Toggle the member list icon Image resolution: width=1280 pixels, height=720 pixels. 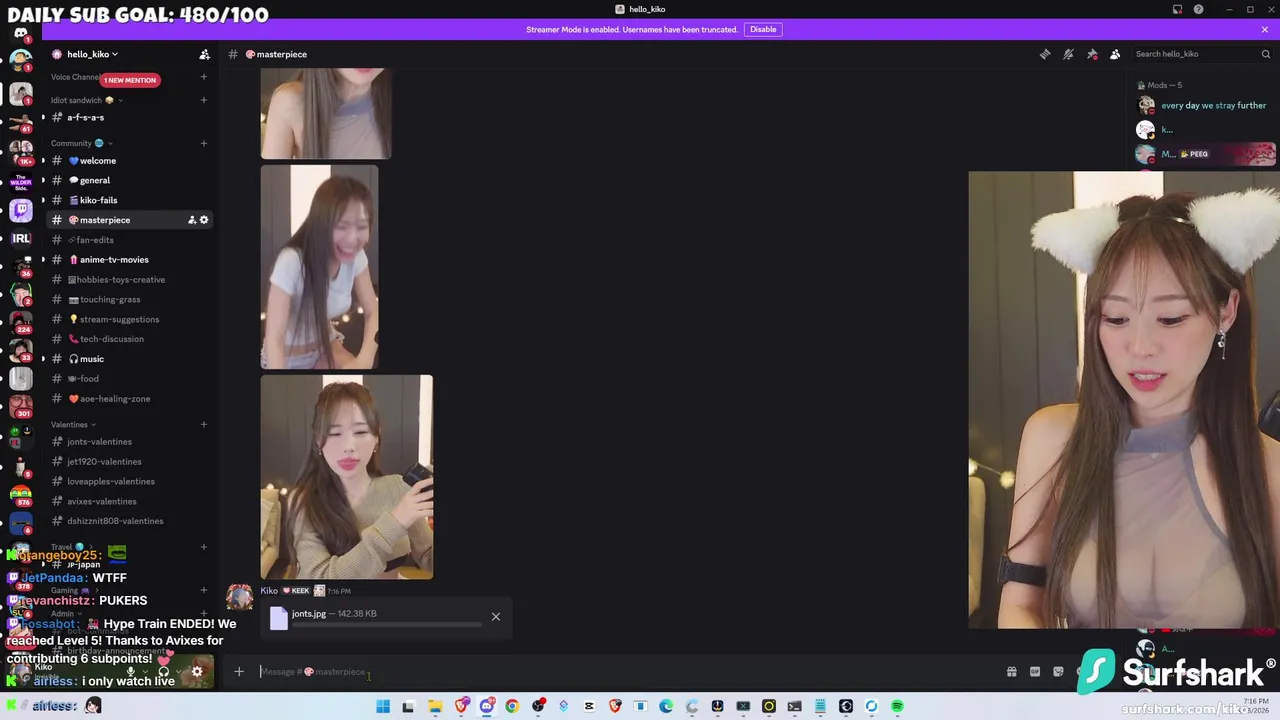point(1115,54)
